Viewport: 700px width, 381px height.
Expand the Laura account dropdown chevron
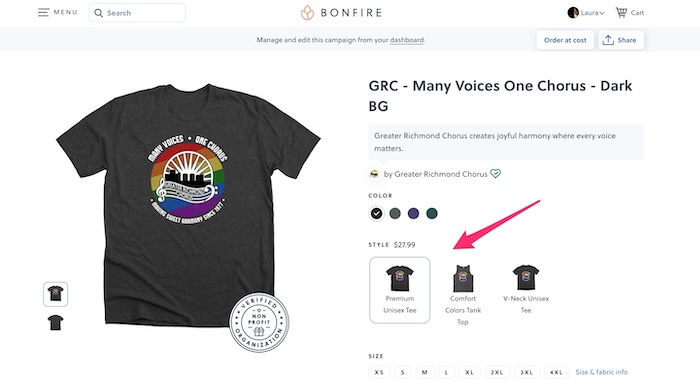tap(602, 13)
